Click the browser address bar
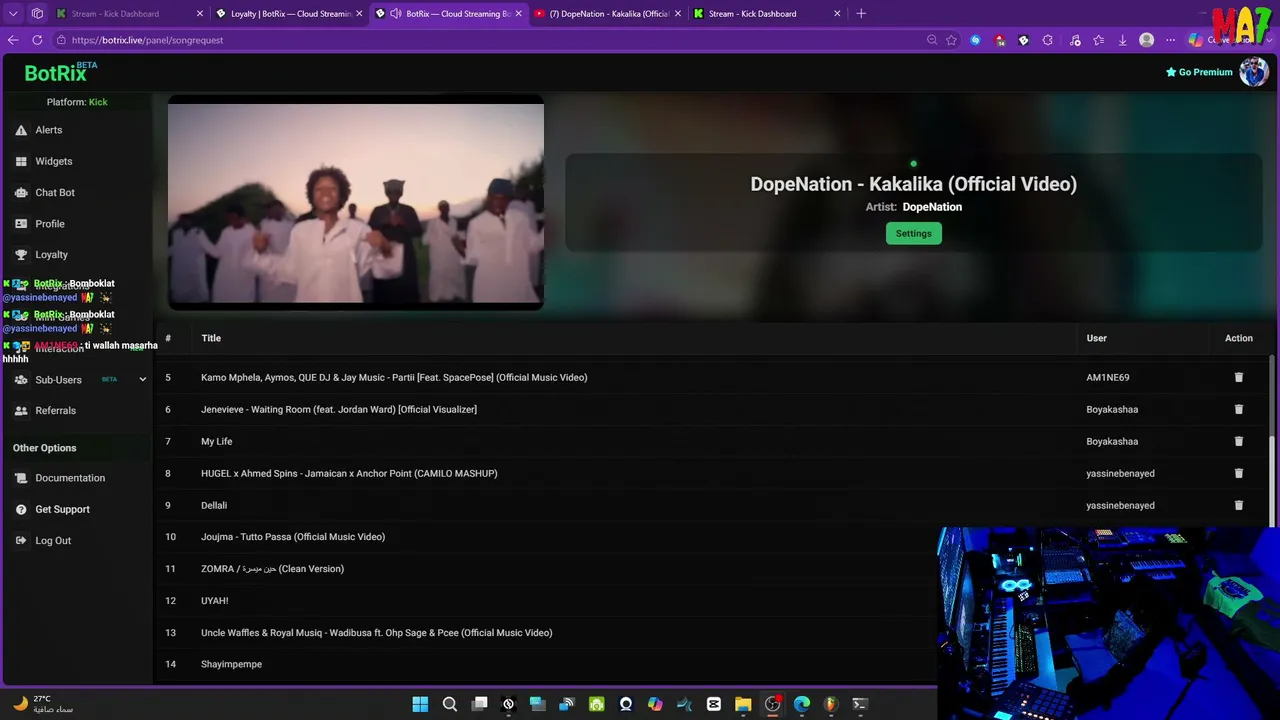1280x720 pixels. (x=490, y=40)
